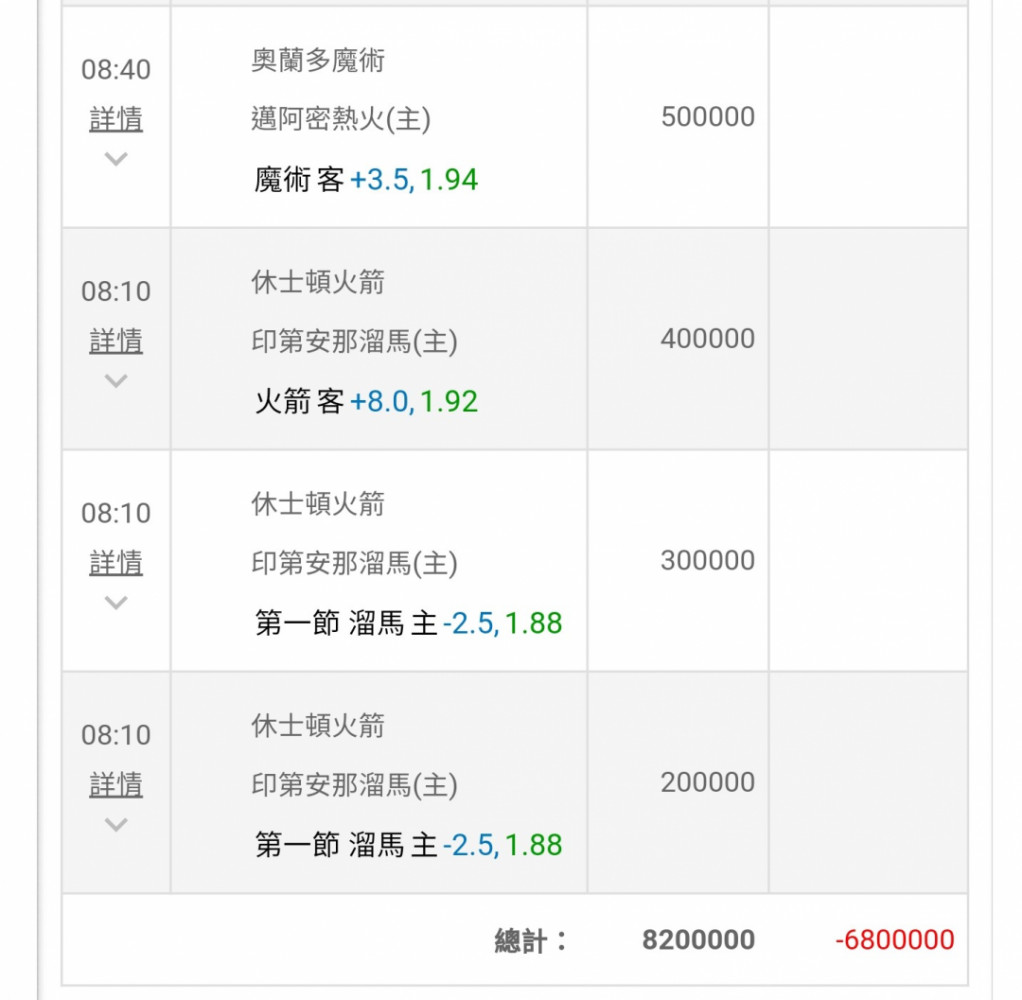Open 詳情 link for the 08:40 game

pyautogui.click(x=116, y=119)
